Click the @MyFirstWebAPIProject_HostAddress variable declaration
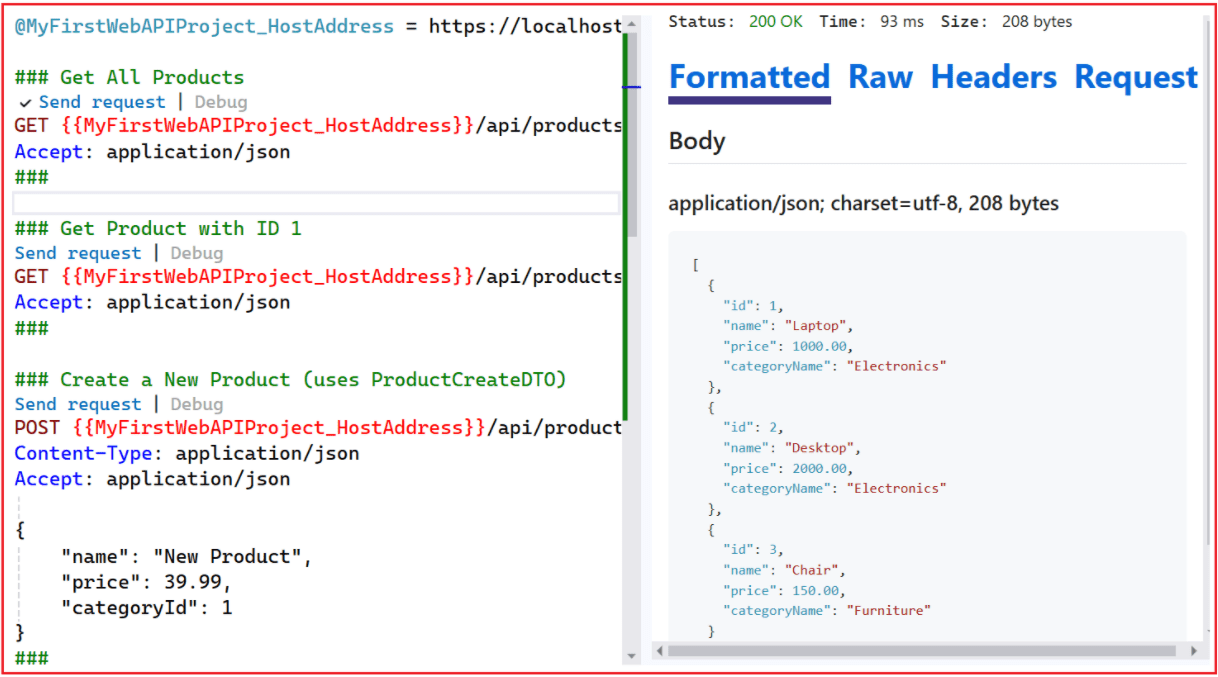 coord(204,27)
